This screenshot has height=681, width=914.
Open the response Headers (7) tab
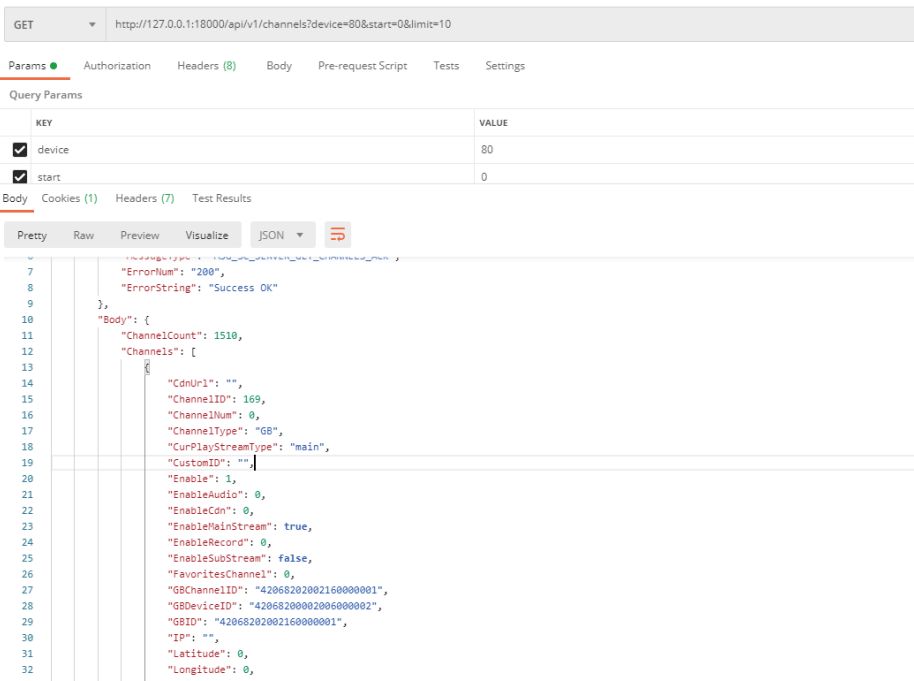(145, 198)
